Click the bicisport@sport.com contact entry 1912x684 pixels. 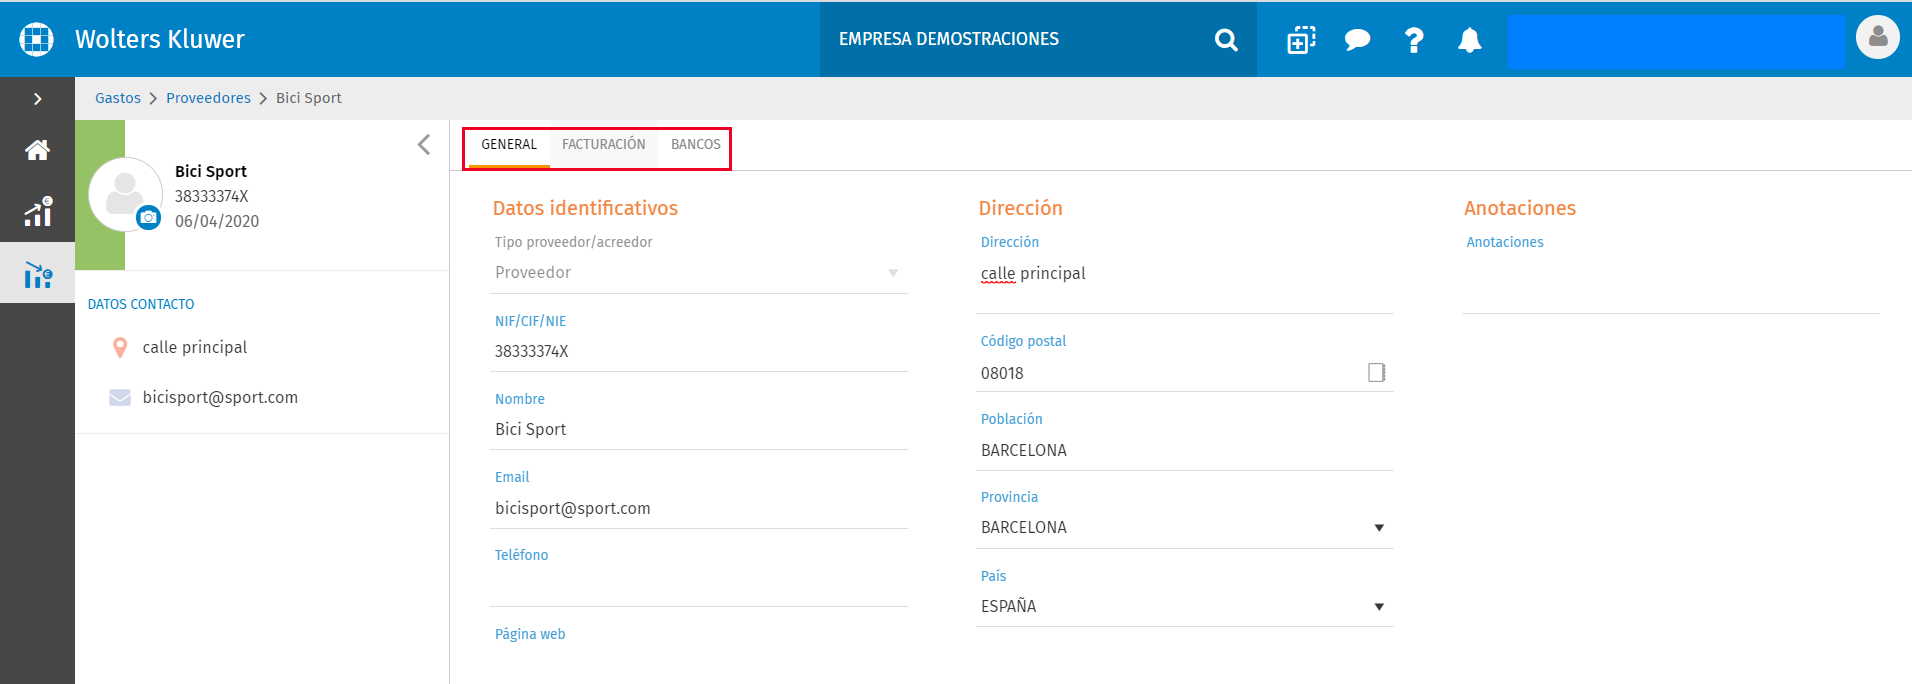[x=220, y=397]
